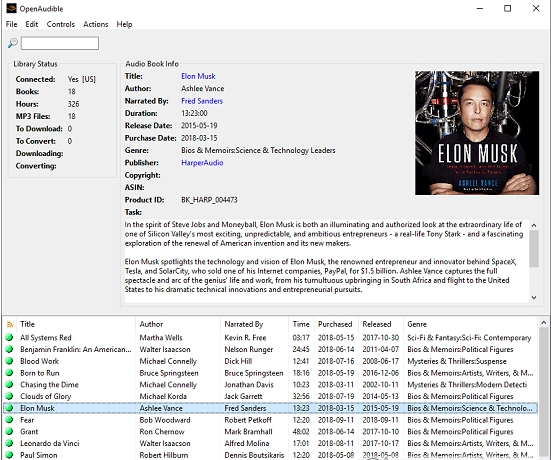Select 'Benjamin Franklin: An American...' row title

tap(76, 349)
